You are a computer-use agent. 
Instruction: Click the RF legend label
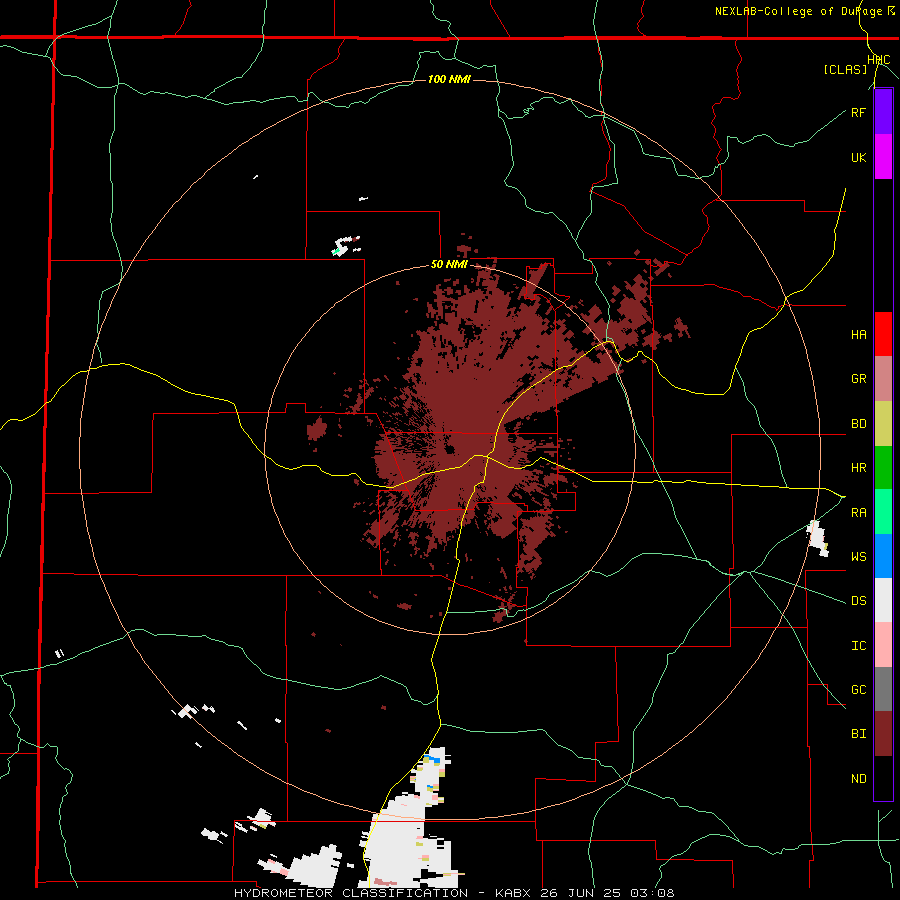tap(858, 112)
